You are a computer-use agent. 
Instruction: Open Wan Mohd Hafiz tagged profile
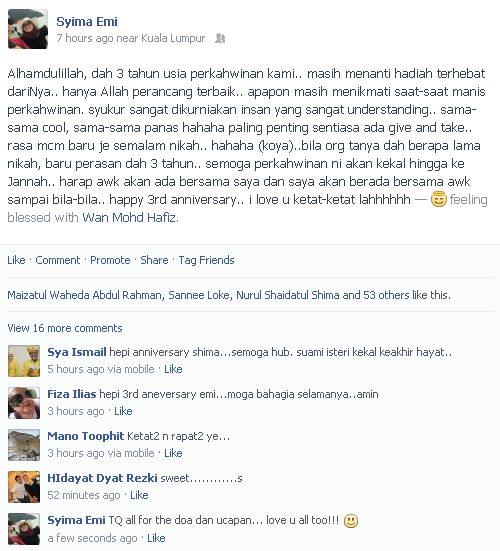[x=129, y=218]
